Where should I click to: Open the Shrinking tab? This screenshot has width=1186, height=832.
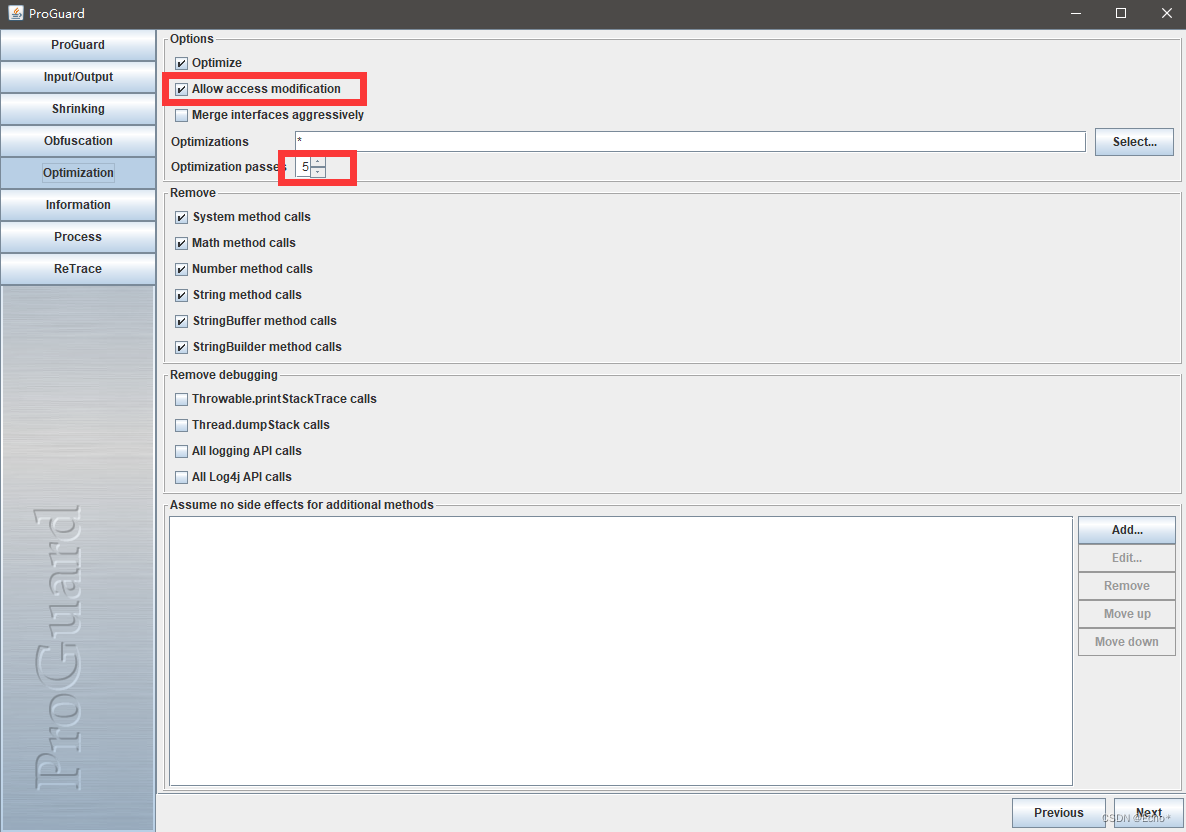click(x=78, y=109)
